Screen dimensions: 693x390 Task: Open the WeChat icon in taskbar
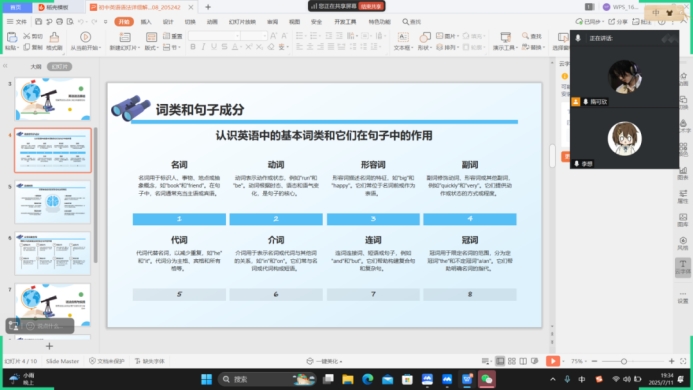point(487,379)
